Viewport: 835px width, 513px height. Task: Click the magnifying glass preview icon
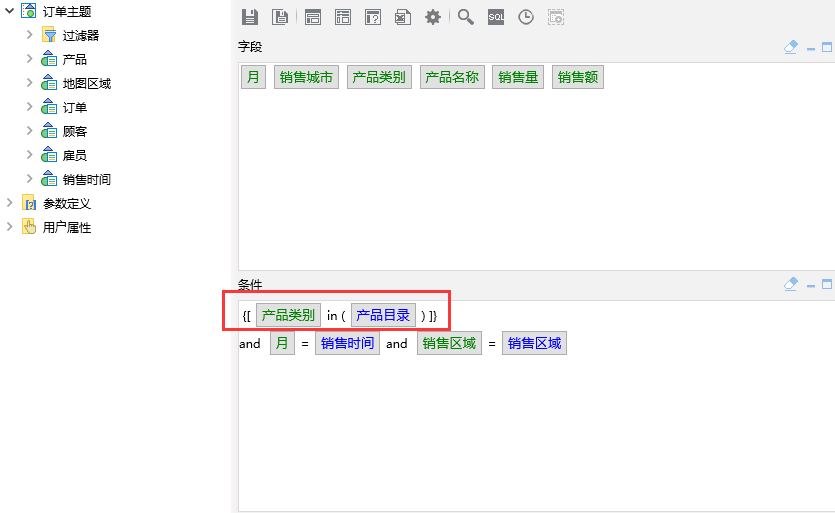(x=465, y=17)
